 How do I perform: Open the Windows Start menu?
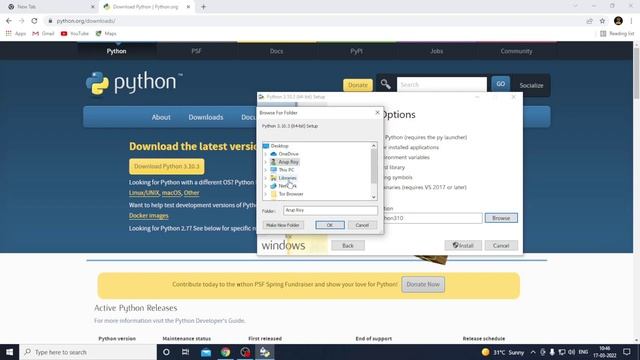pyautogui.click(x=9, y=352)
